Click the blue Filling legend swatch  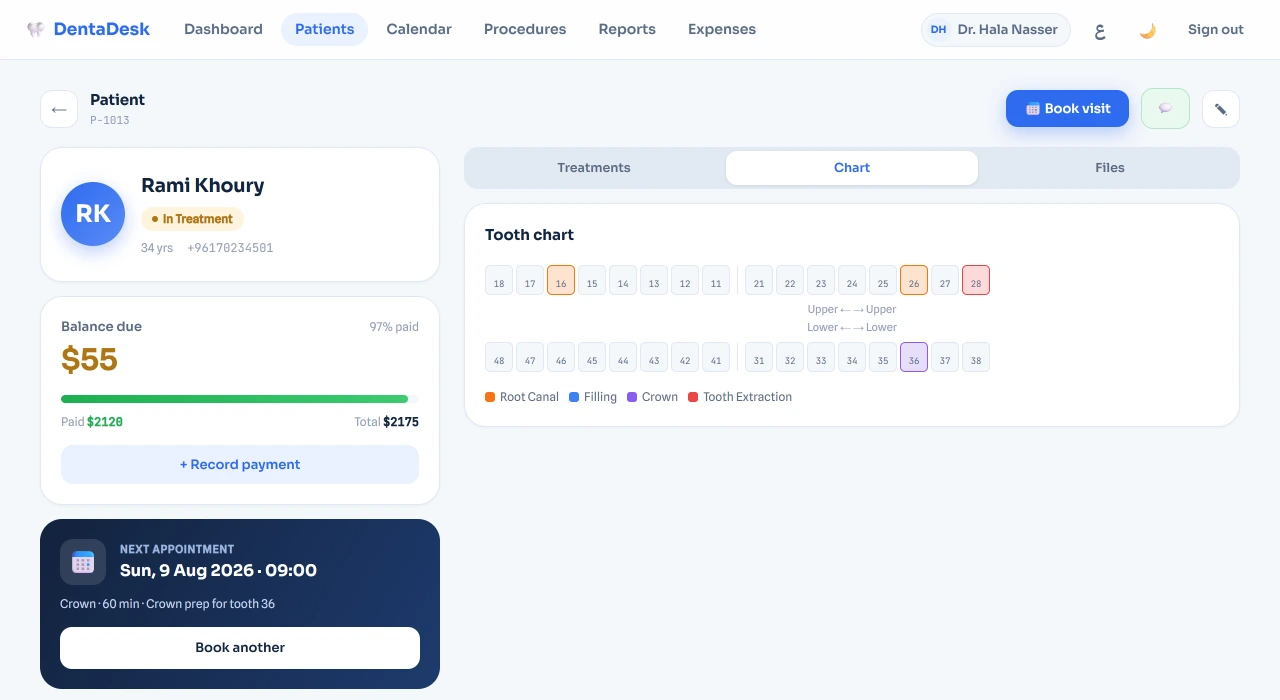[x=574, y=397]
